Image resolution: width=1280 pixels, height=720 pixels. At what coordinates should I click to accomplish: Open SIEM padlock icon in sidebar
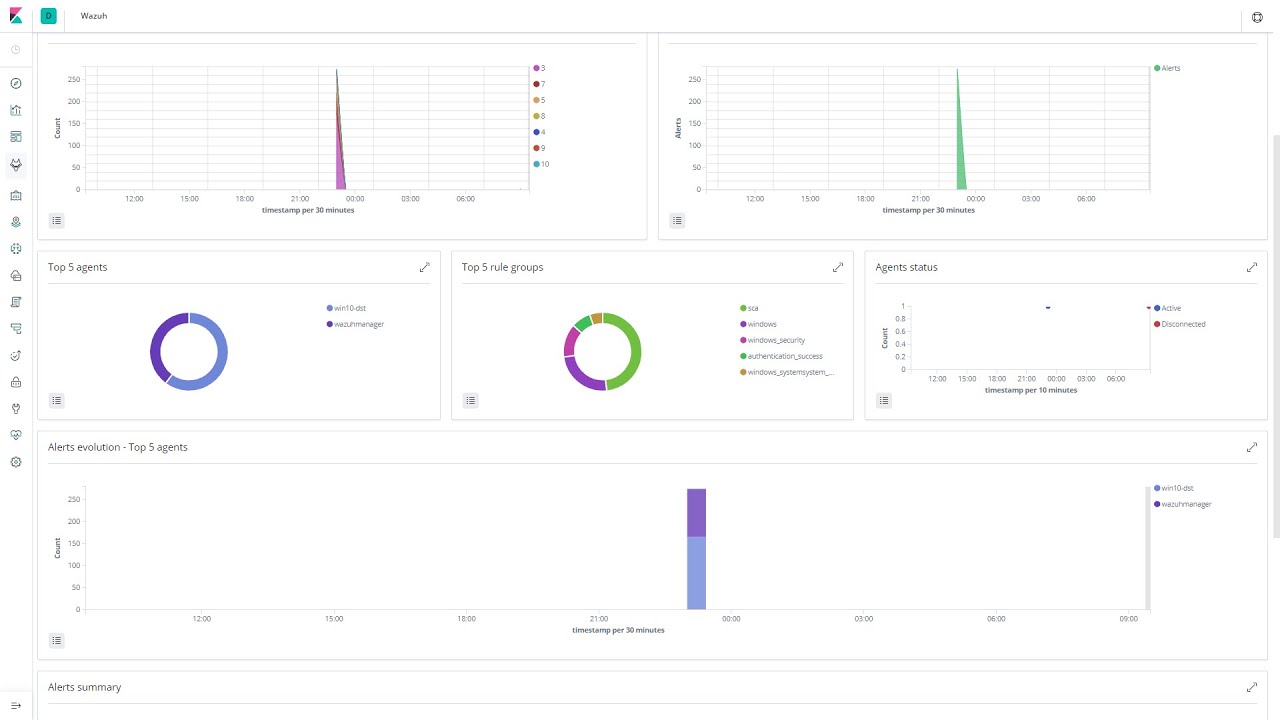16,382
